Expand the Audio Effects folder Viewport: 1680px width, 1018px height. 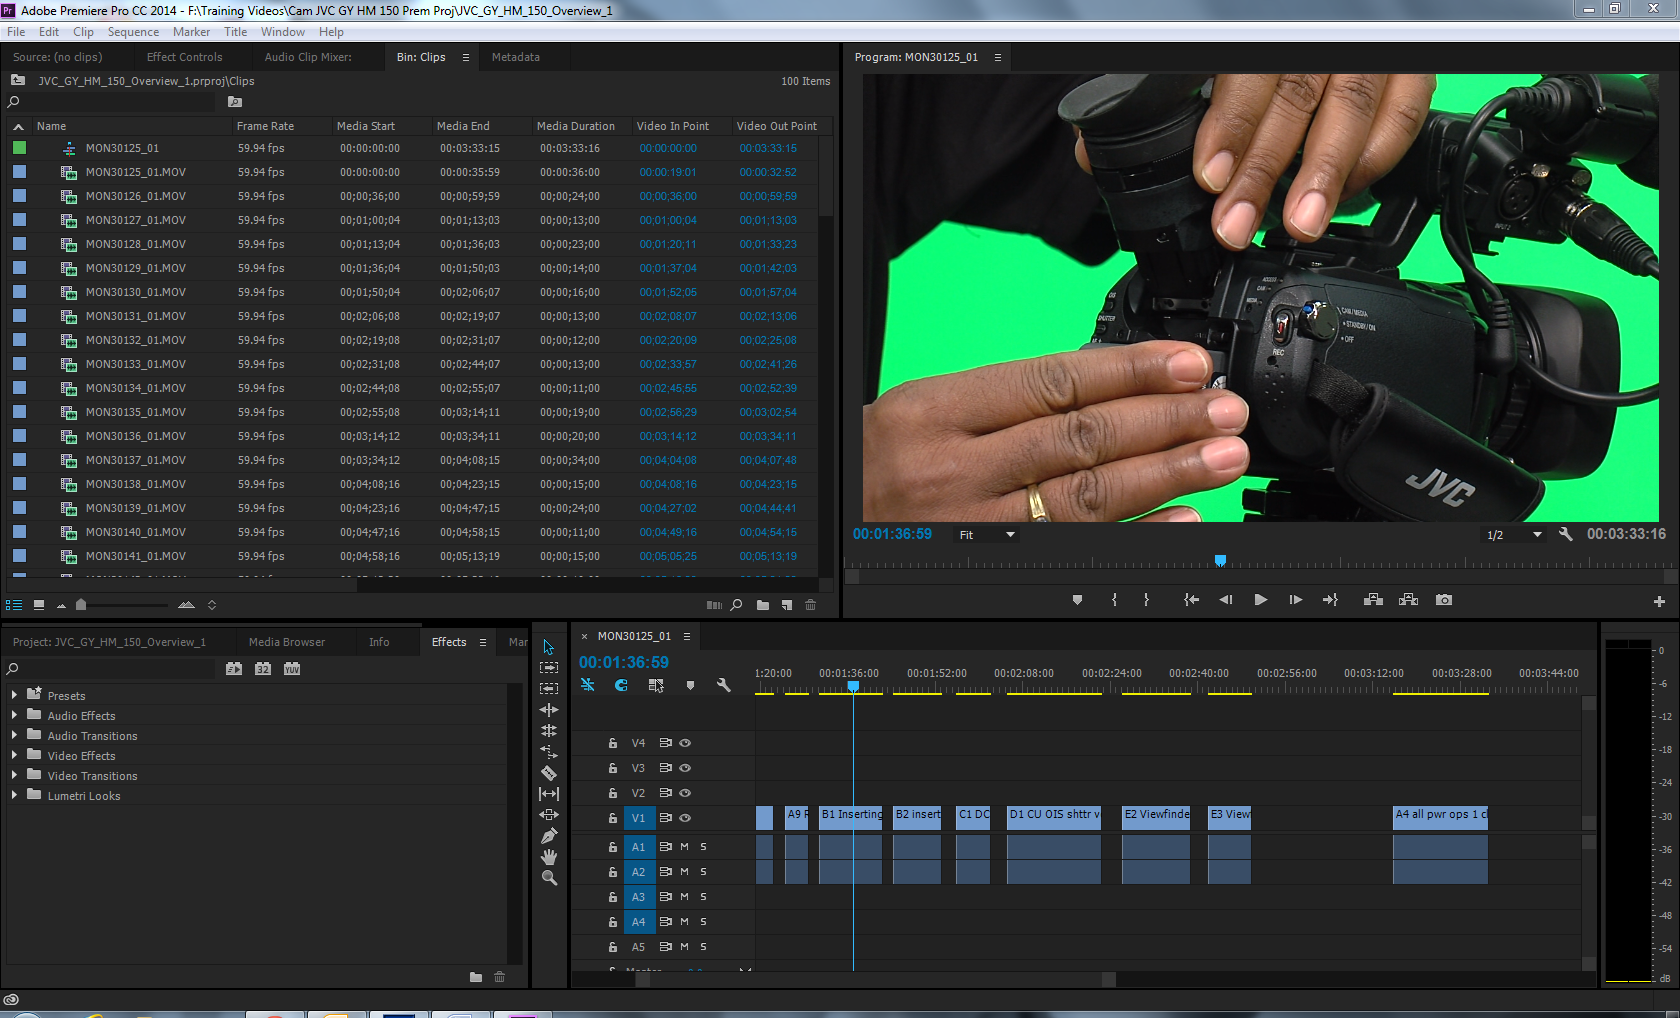coord(14,715)
